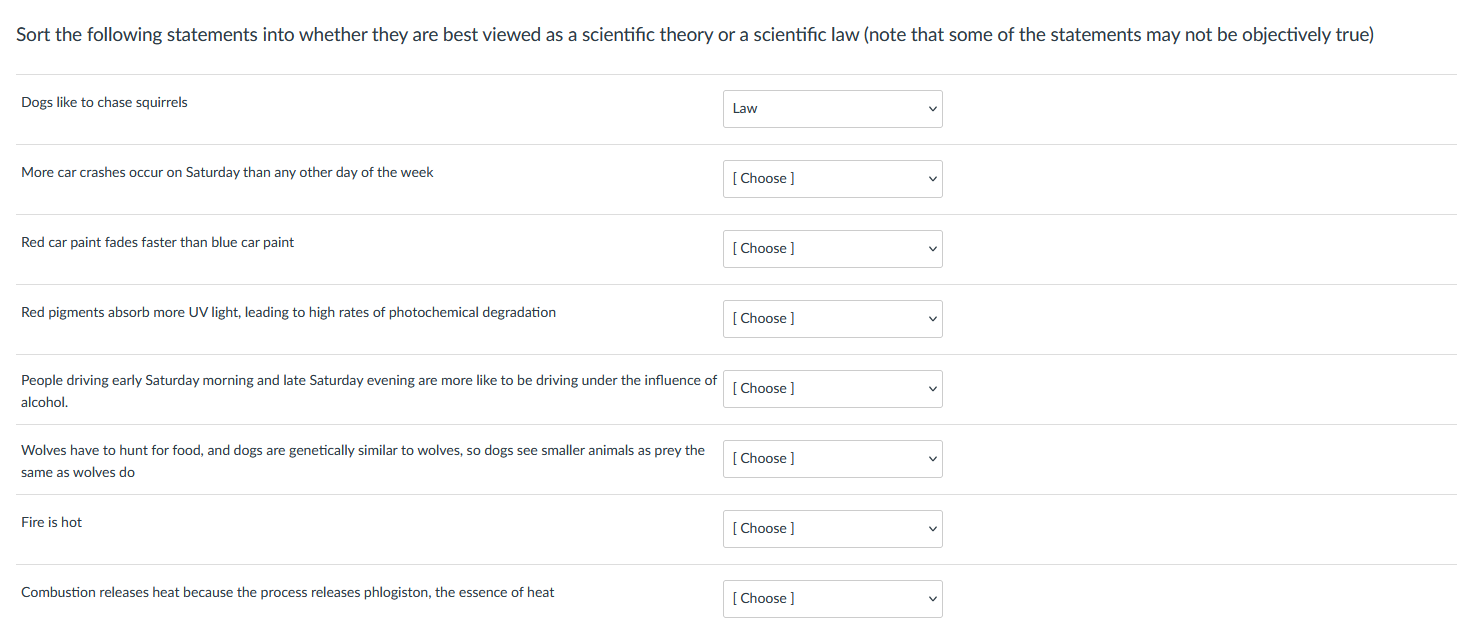The height and width of the screenshot is (639, 1457).
Task: Open the dropdown for the driving under influence statement
Action: (x=833, y=388)
